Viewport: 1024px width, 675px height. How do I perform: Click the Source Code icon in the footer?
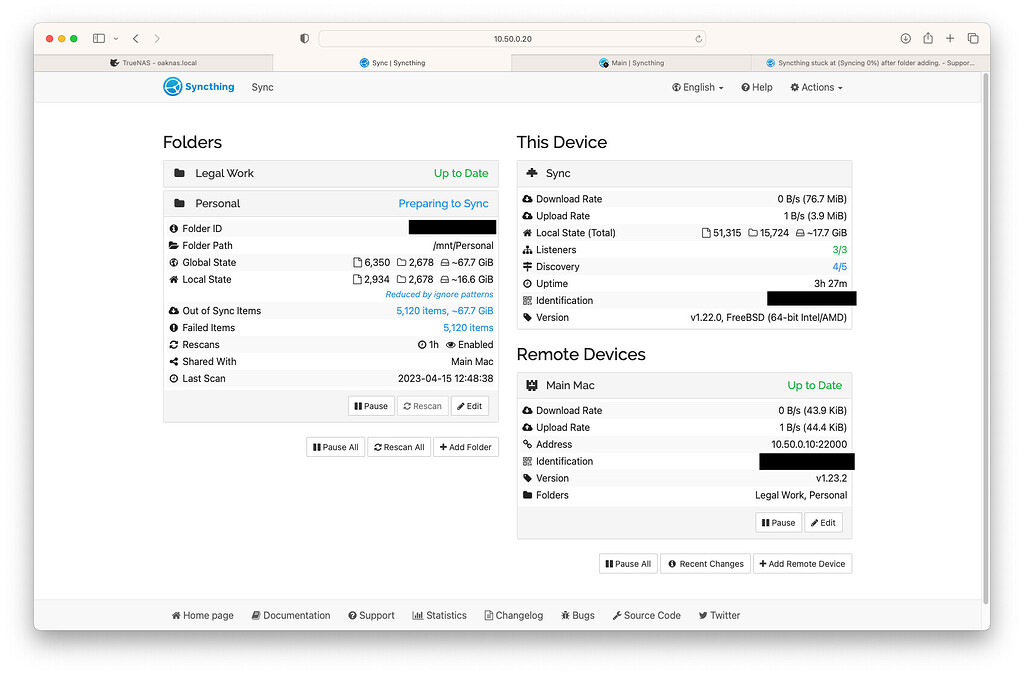tap(617, 615)
